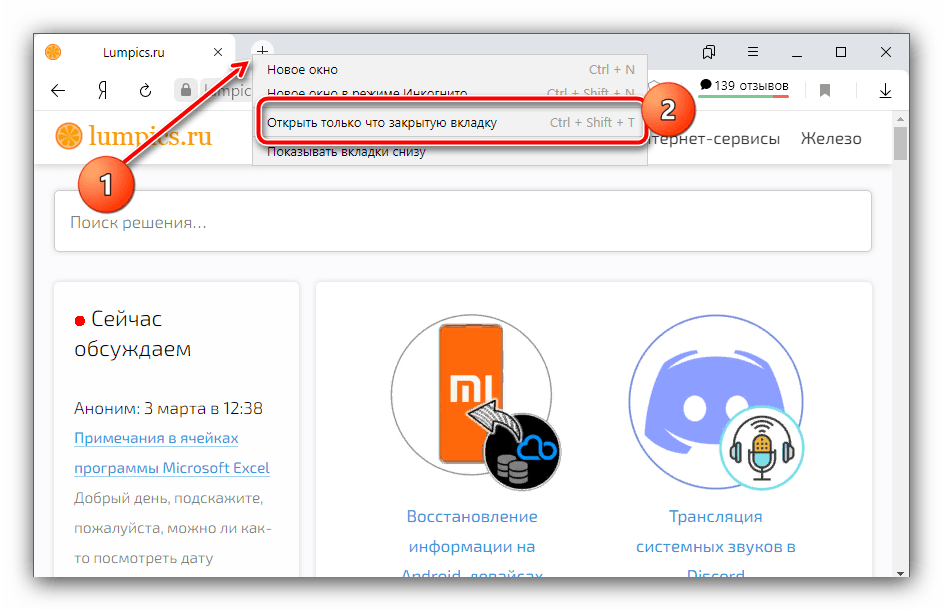Click the lock site security icon
The height and width of the screenshot is (610, 943).
(x=184, y=91)
